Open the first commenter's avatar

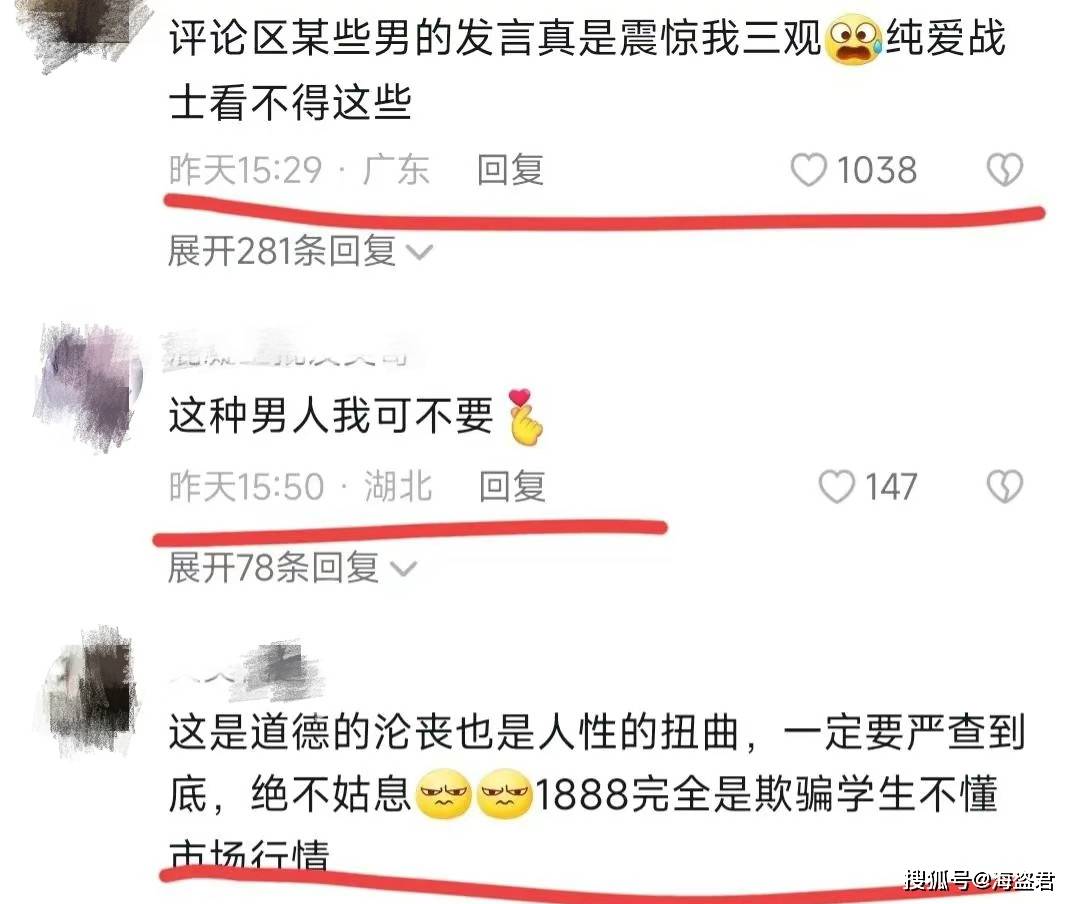81,31
